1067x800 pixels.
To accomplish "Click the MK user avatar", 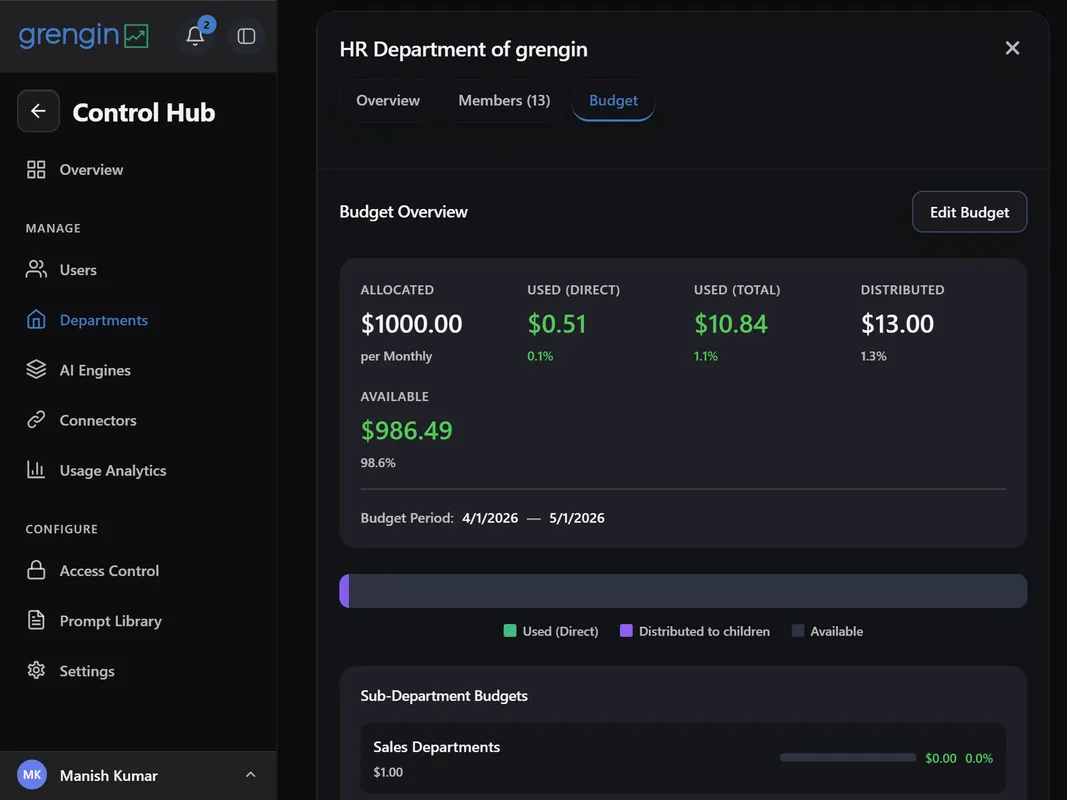I will pos(32,775).
